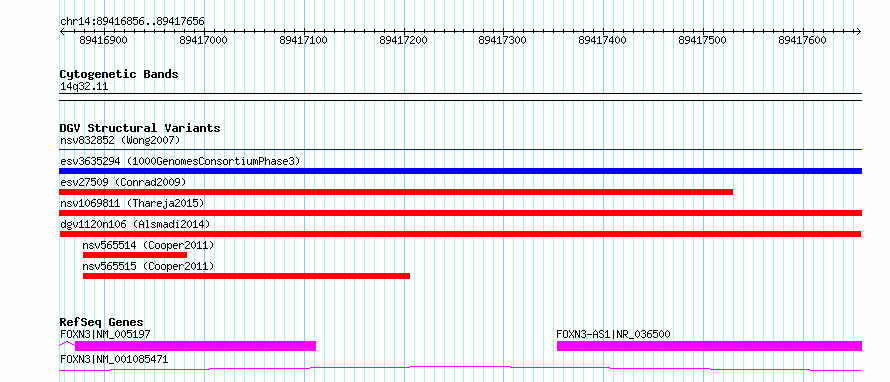The height and width of the screenshot is (382, 890).
Task: Open gene label FOXN3|NM_005197
Action: tap(105, 334)
